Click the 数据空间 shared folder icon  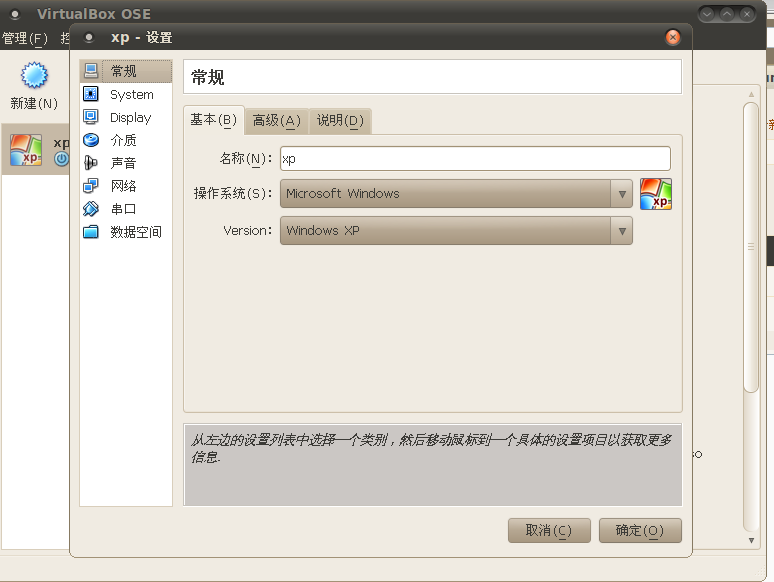coord(91,232)
